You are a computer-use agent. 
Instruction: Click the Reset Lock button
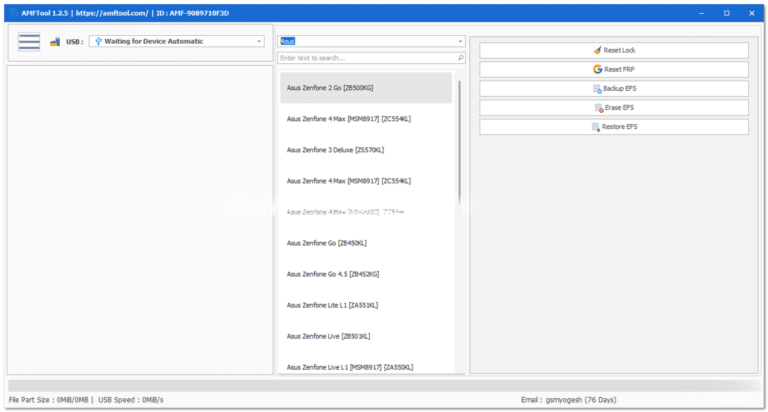click(614, 50)
